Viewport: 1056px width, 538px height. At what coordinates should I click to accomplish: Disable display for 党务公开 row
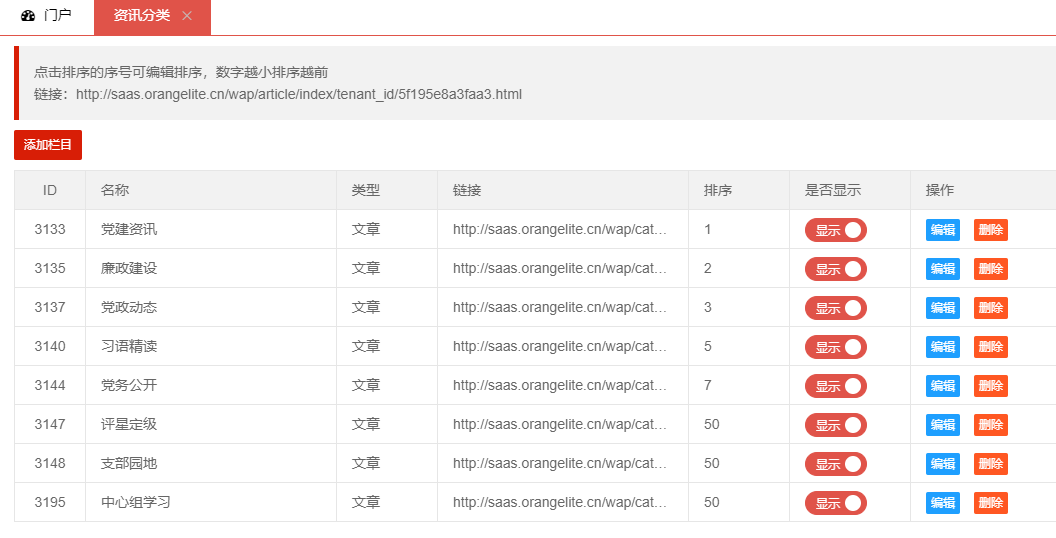tap(835, 386)
